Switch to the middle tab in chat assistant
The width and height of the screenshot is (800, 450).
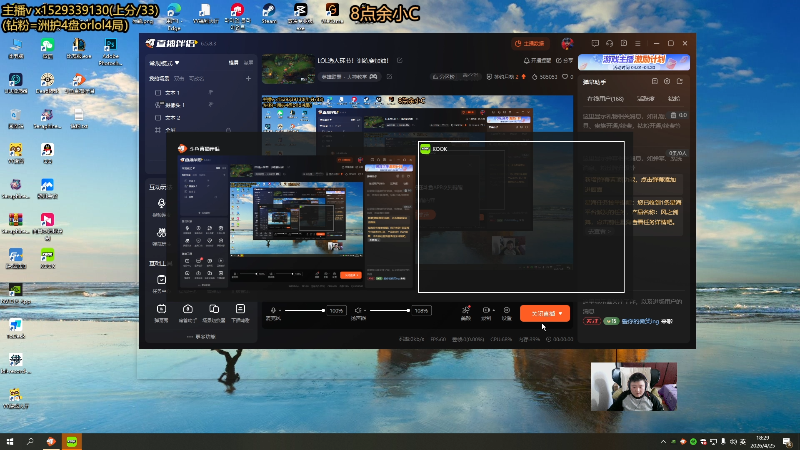(645, 98)
